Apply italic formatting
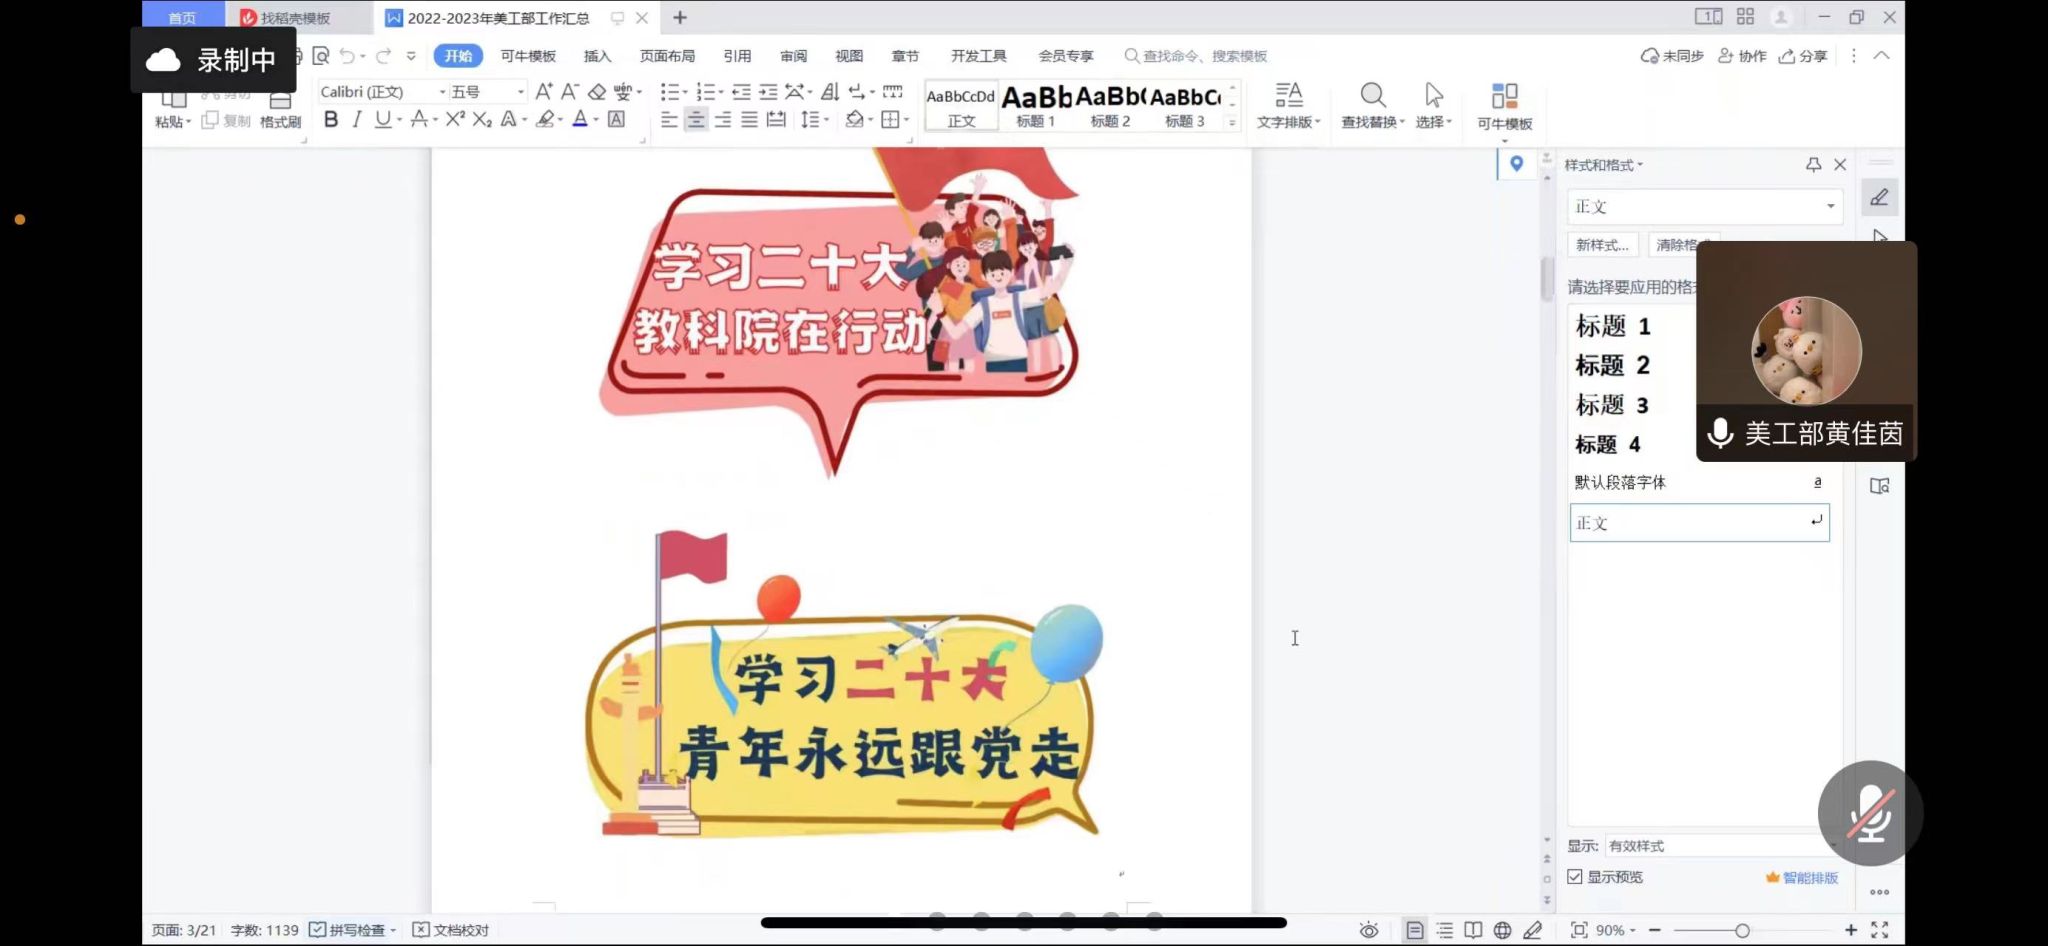2048x946 pixels. coord(357,120)
